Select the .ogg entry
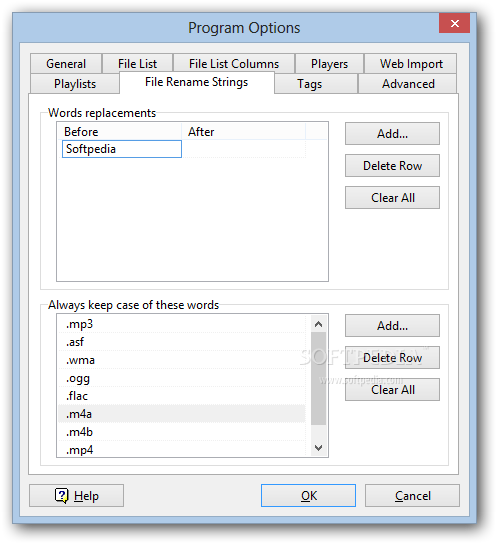The width and height of the screenshot is (497, 544). (182, 378)
